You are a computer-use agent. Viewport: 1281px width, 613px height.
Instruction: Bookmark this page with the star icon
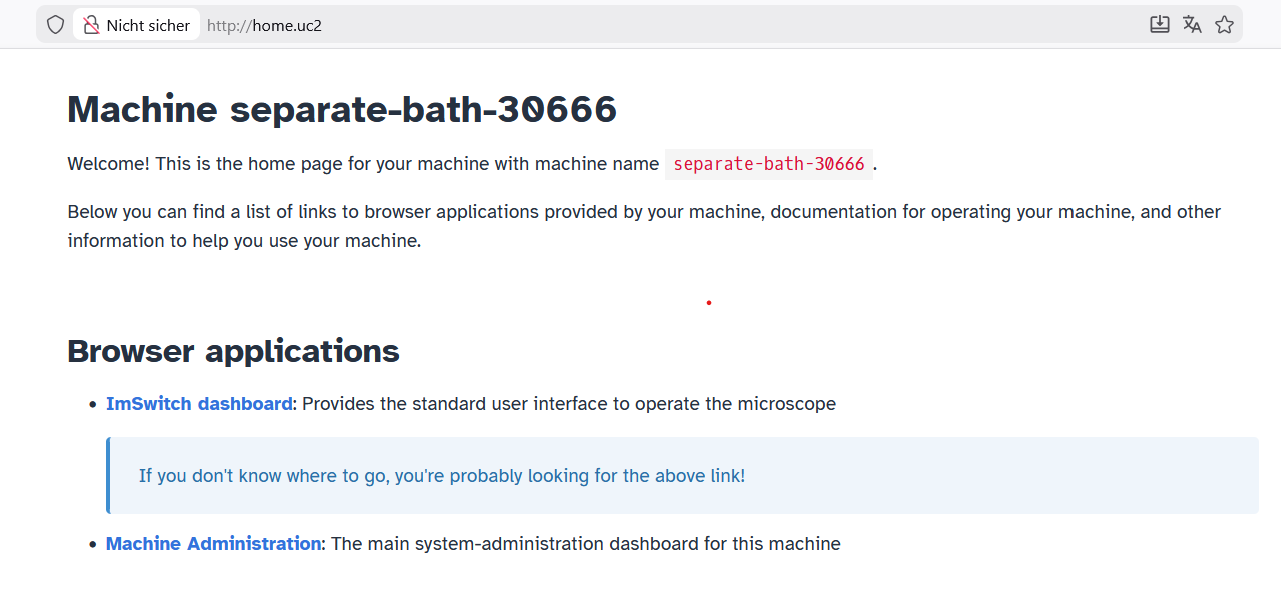tap(1224, 24)
